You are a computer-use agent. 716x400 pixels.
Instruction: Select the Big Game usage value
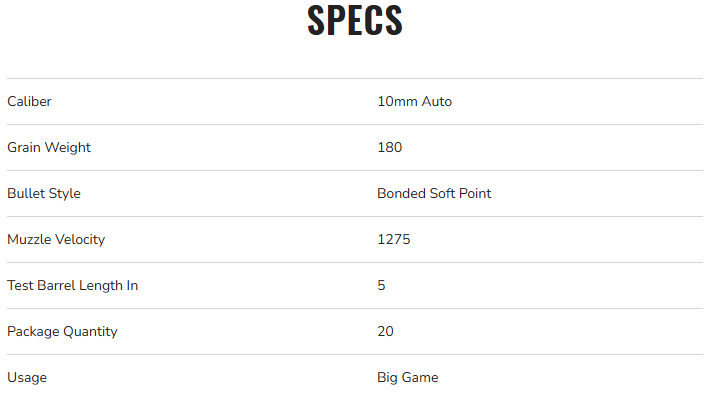click(x=407, y=378)
